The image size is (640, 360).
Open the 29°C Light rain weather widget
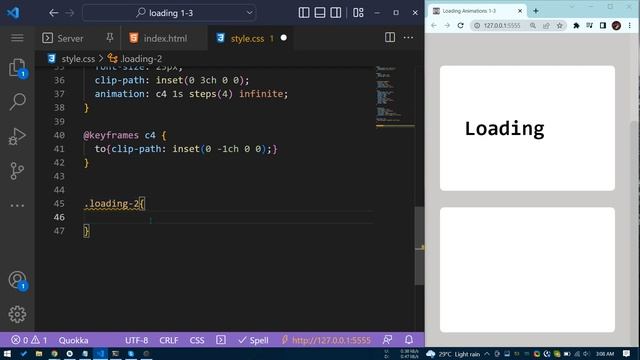453,354
